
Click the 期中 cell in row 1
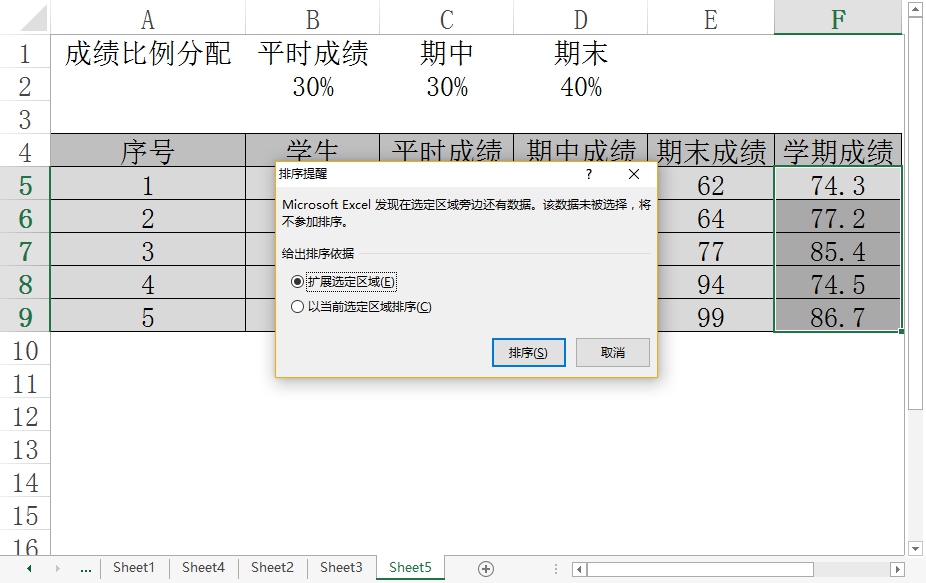tap(446, 53)
